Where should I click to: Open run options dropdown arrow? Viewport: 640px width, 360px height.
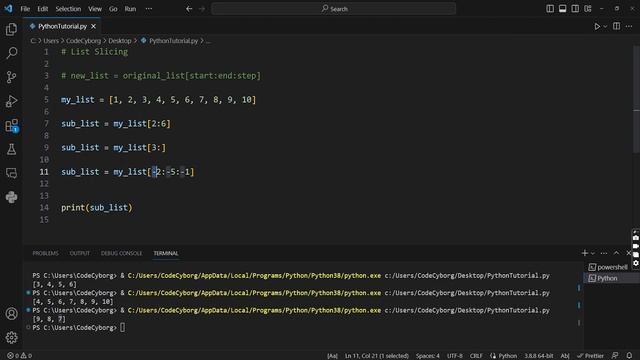point(605,27)
